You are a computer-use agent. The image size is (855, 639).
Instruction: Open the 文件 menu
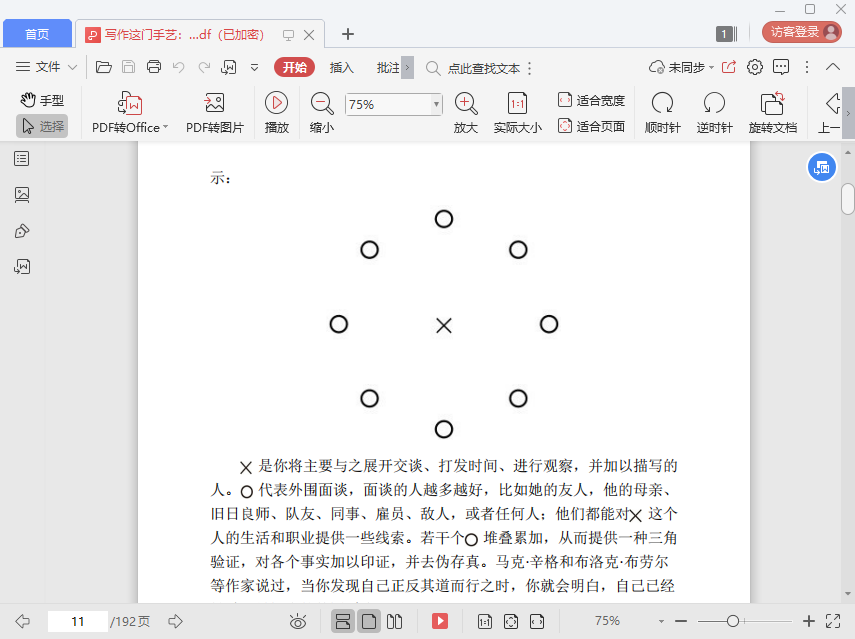click(x=46, y=67)
